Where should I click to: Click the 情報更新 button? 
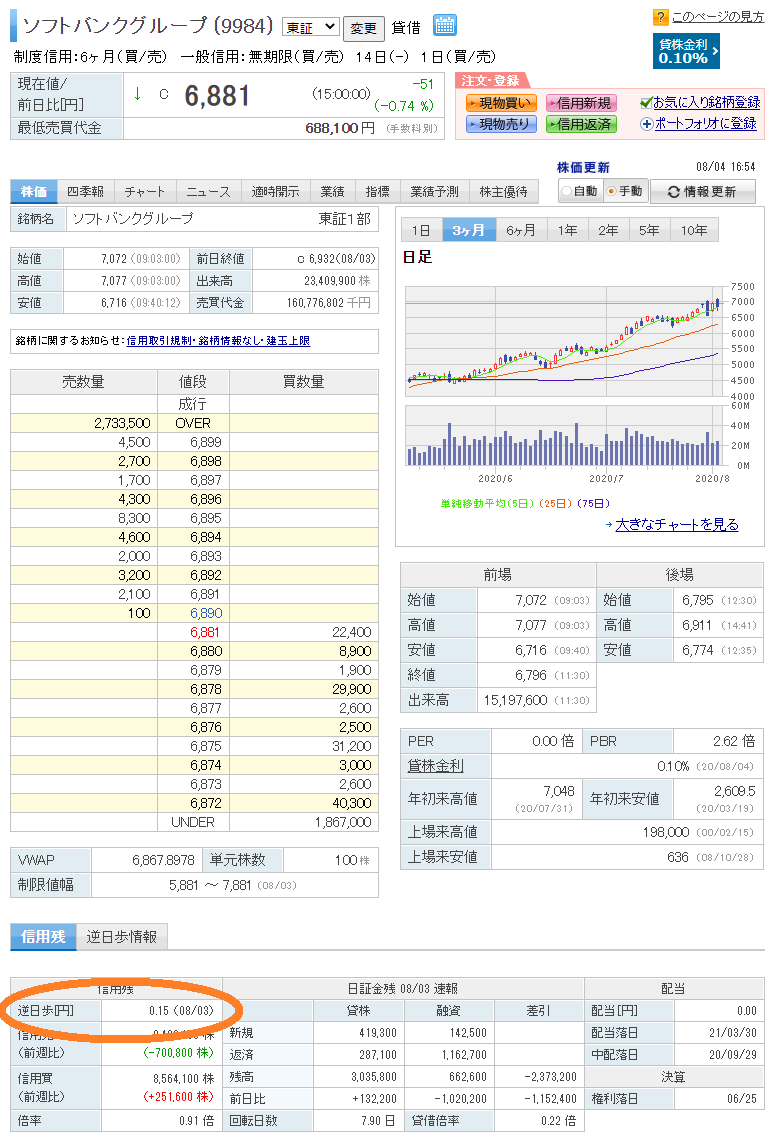point(702,192)
